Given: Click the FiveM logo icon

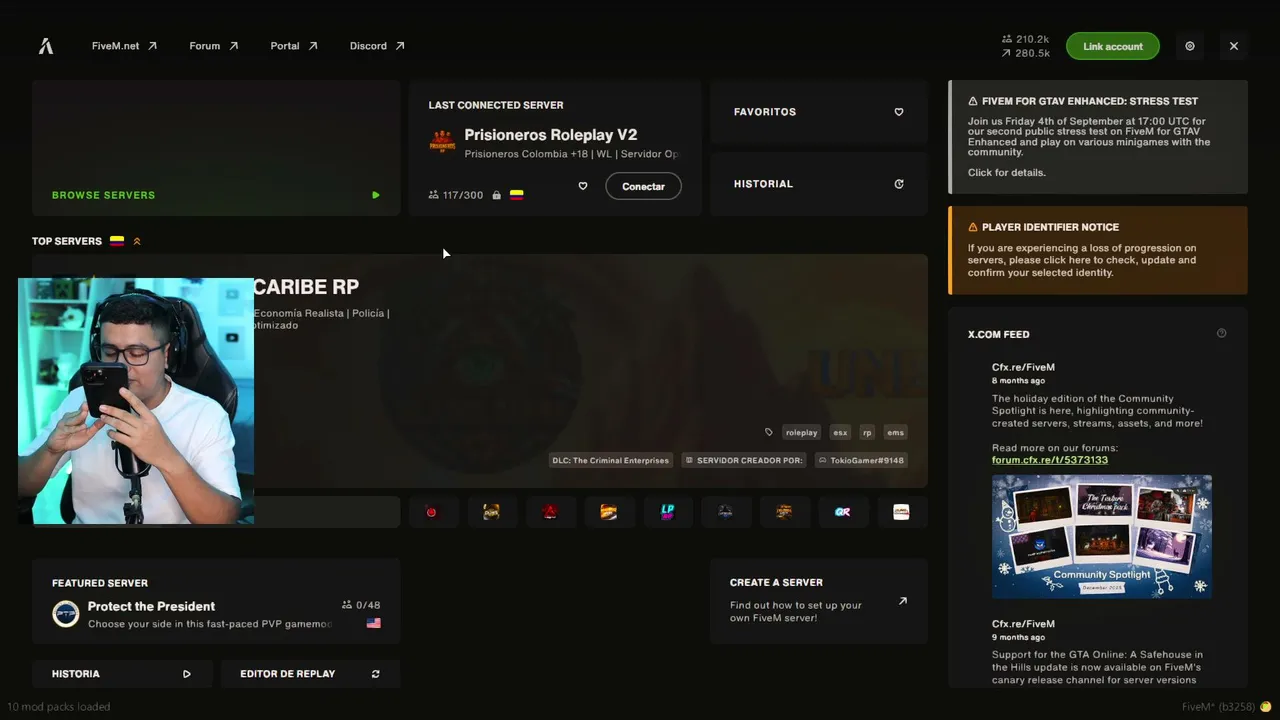Looking at the screenshot, I should tap(46, 46).
